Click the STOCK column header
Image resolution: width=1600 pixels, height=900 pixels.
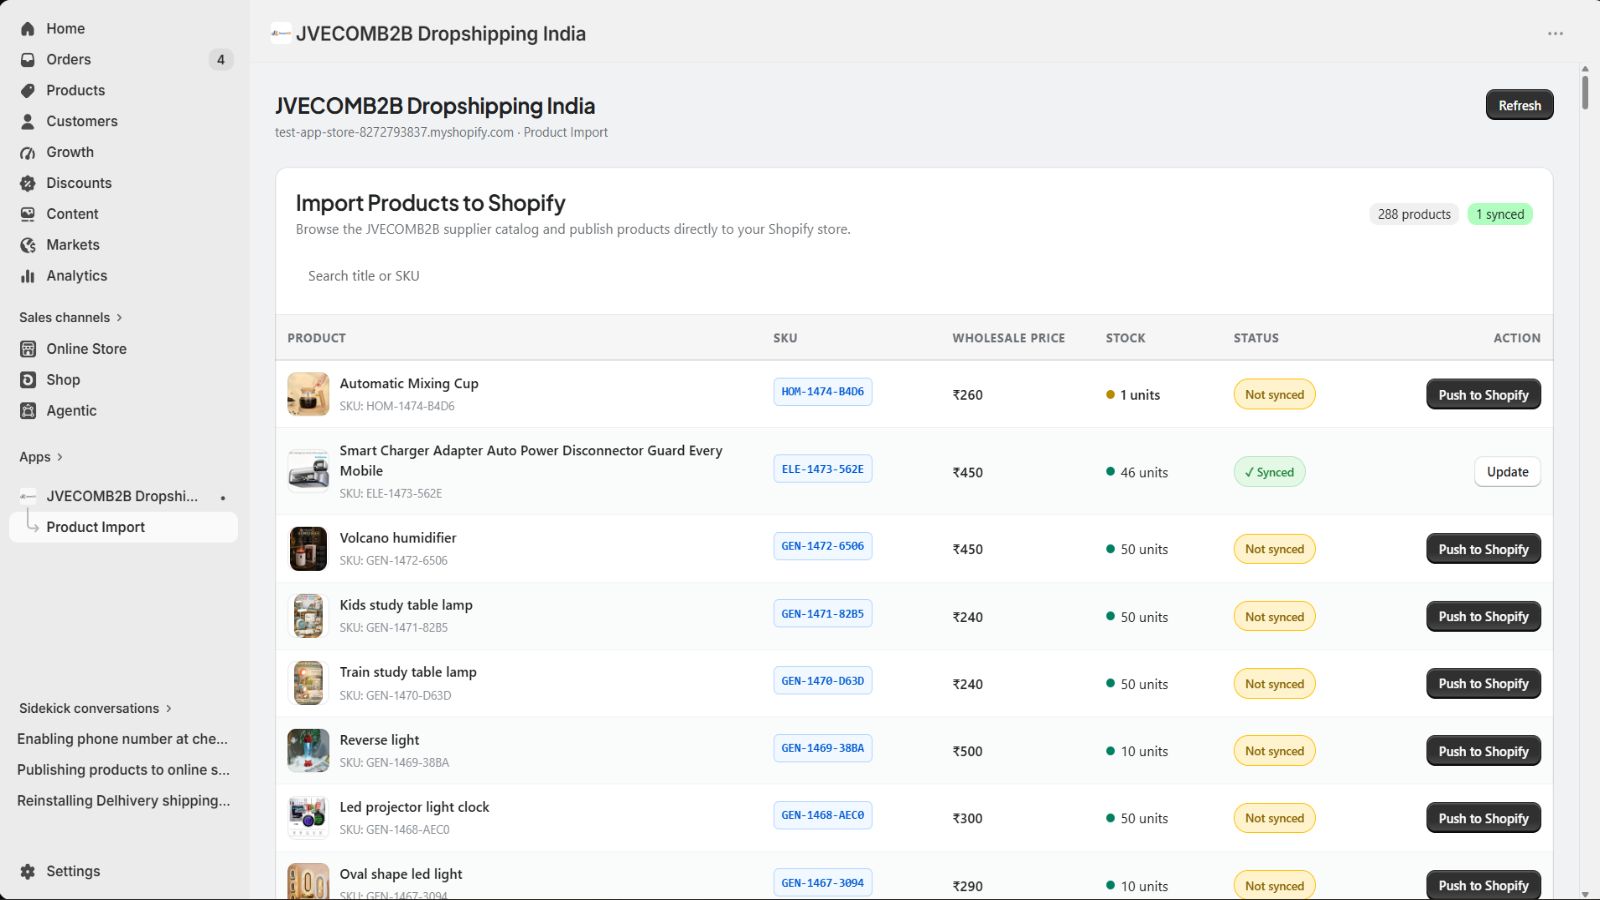click(1125, 338)
